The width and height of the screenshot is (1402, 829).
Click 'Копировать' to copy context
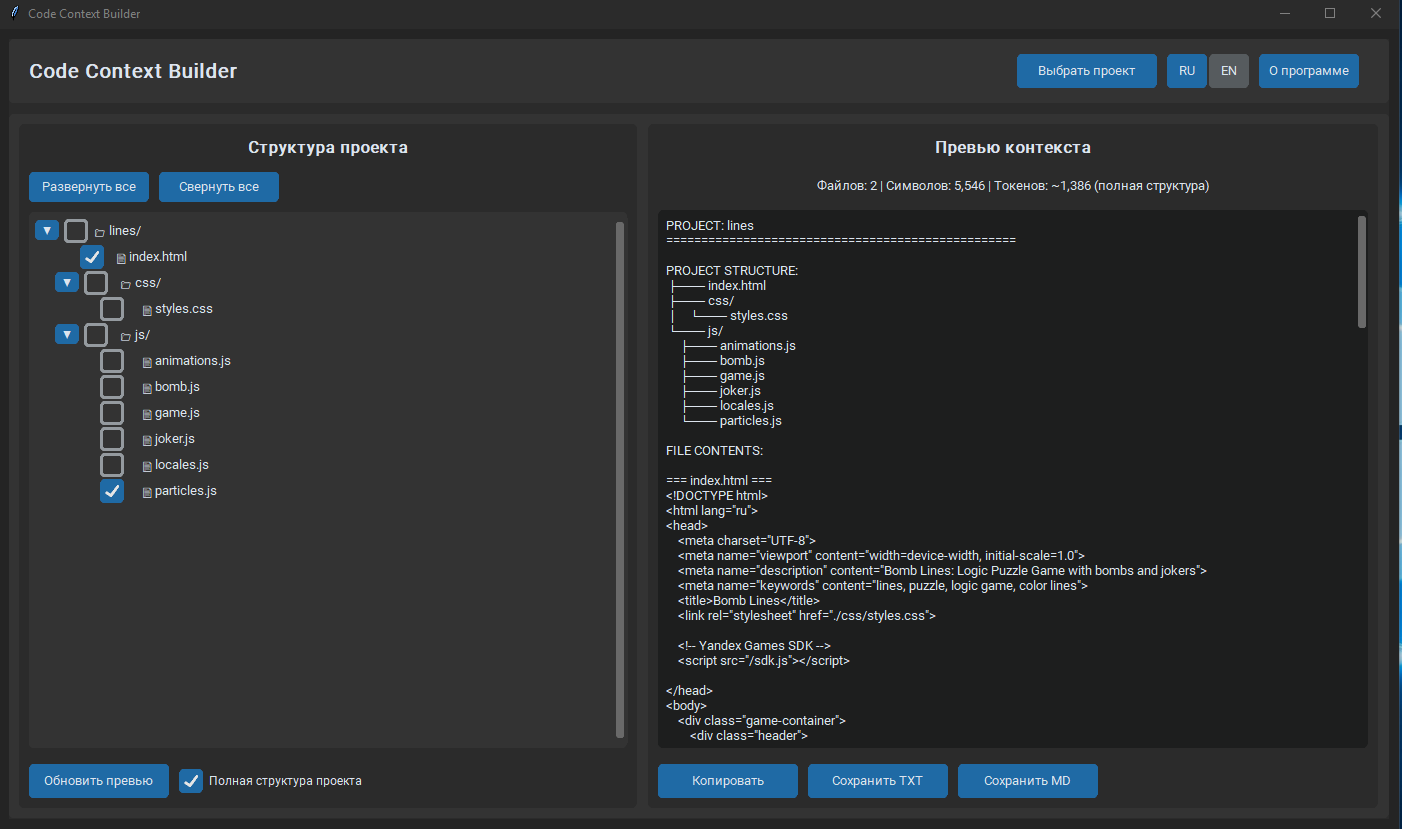728,781
